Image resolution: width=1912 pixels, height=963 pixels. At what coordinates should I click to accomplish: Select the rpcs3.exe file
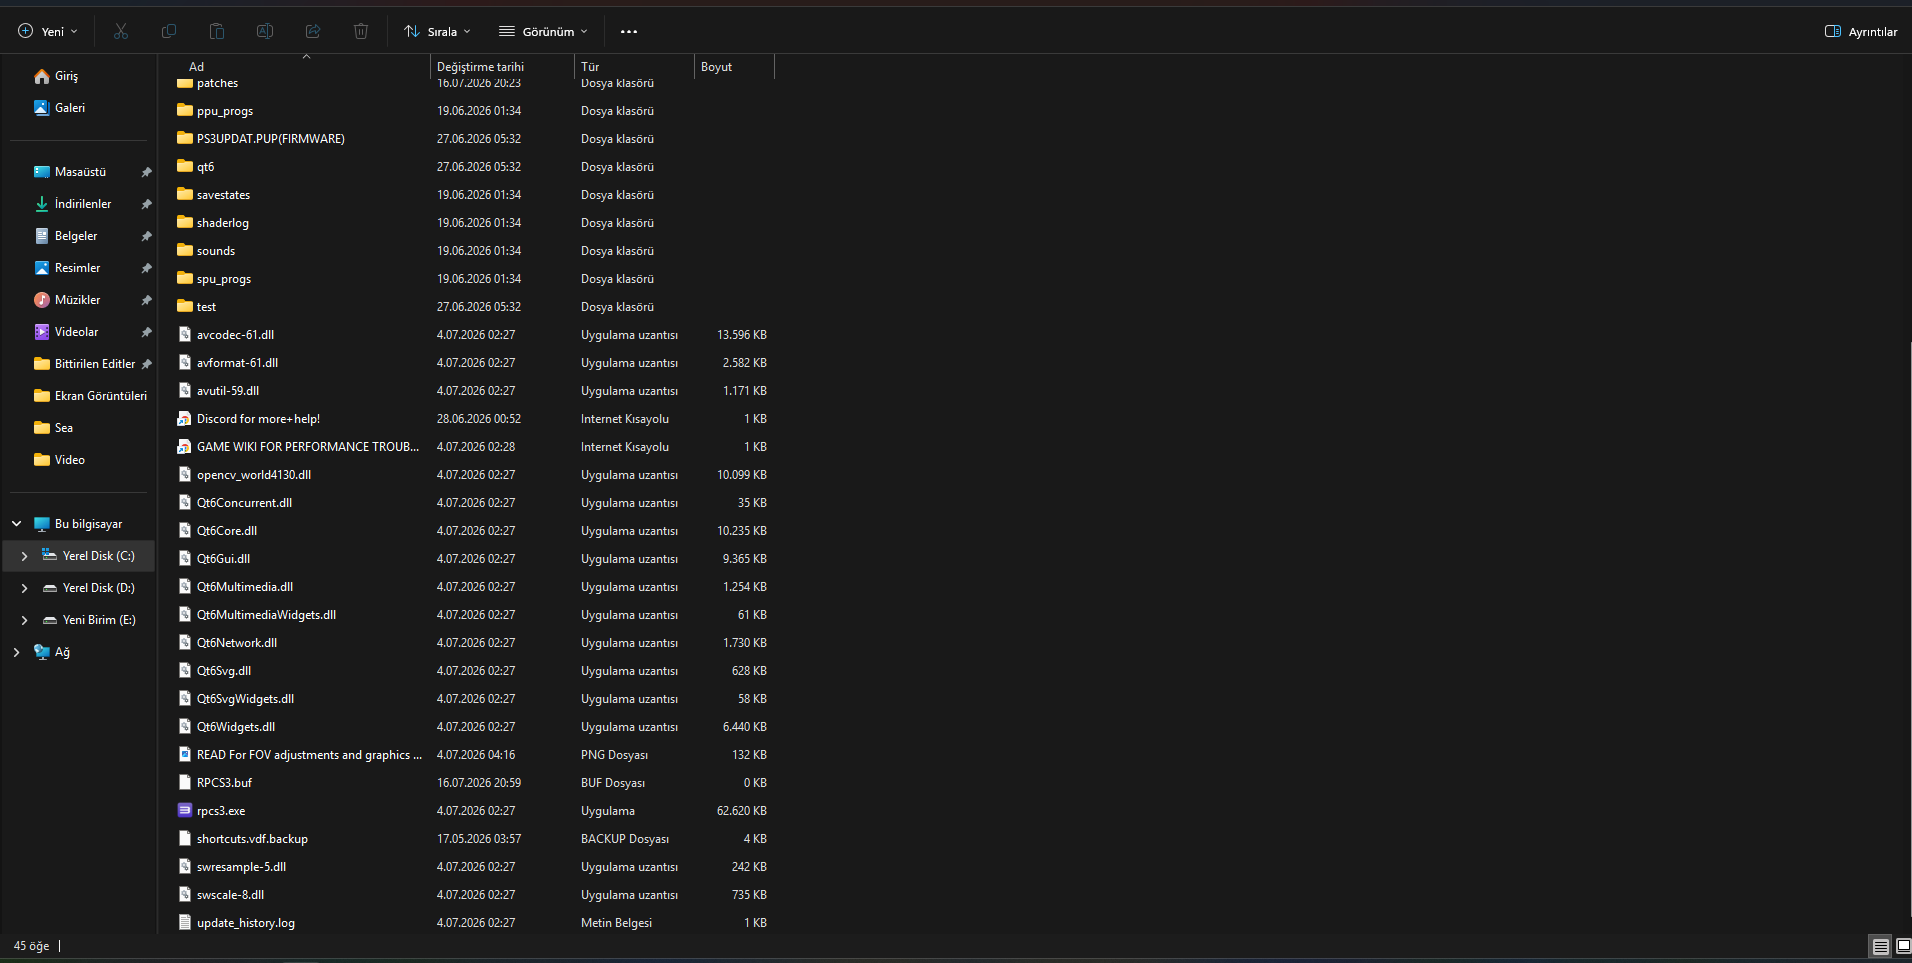tap(221, 811)
